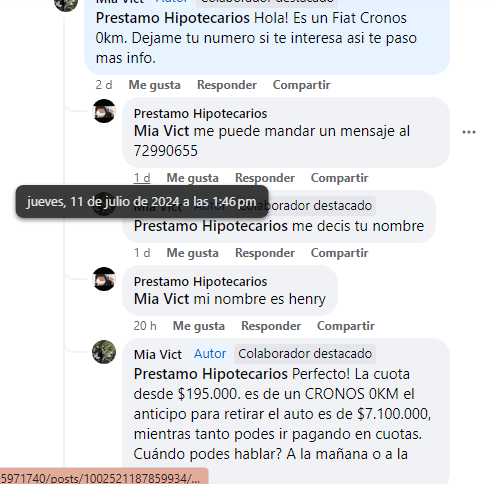The width and height of the screenshot is (491, 484).
Task: Open the '20 h' timestamp link
Action: click(x=145, y=326)
